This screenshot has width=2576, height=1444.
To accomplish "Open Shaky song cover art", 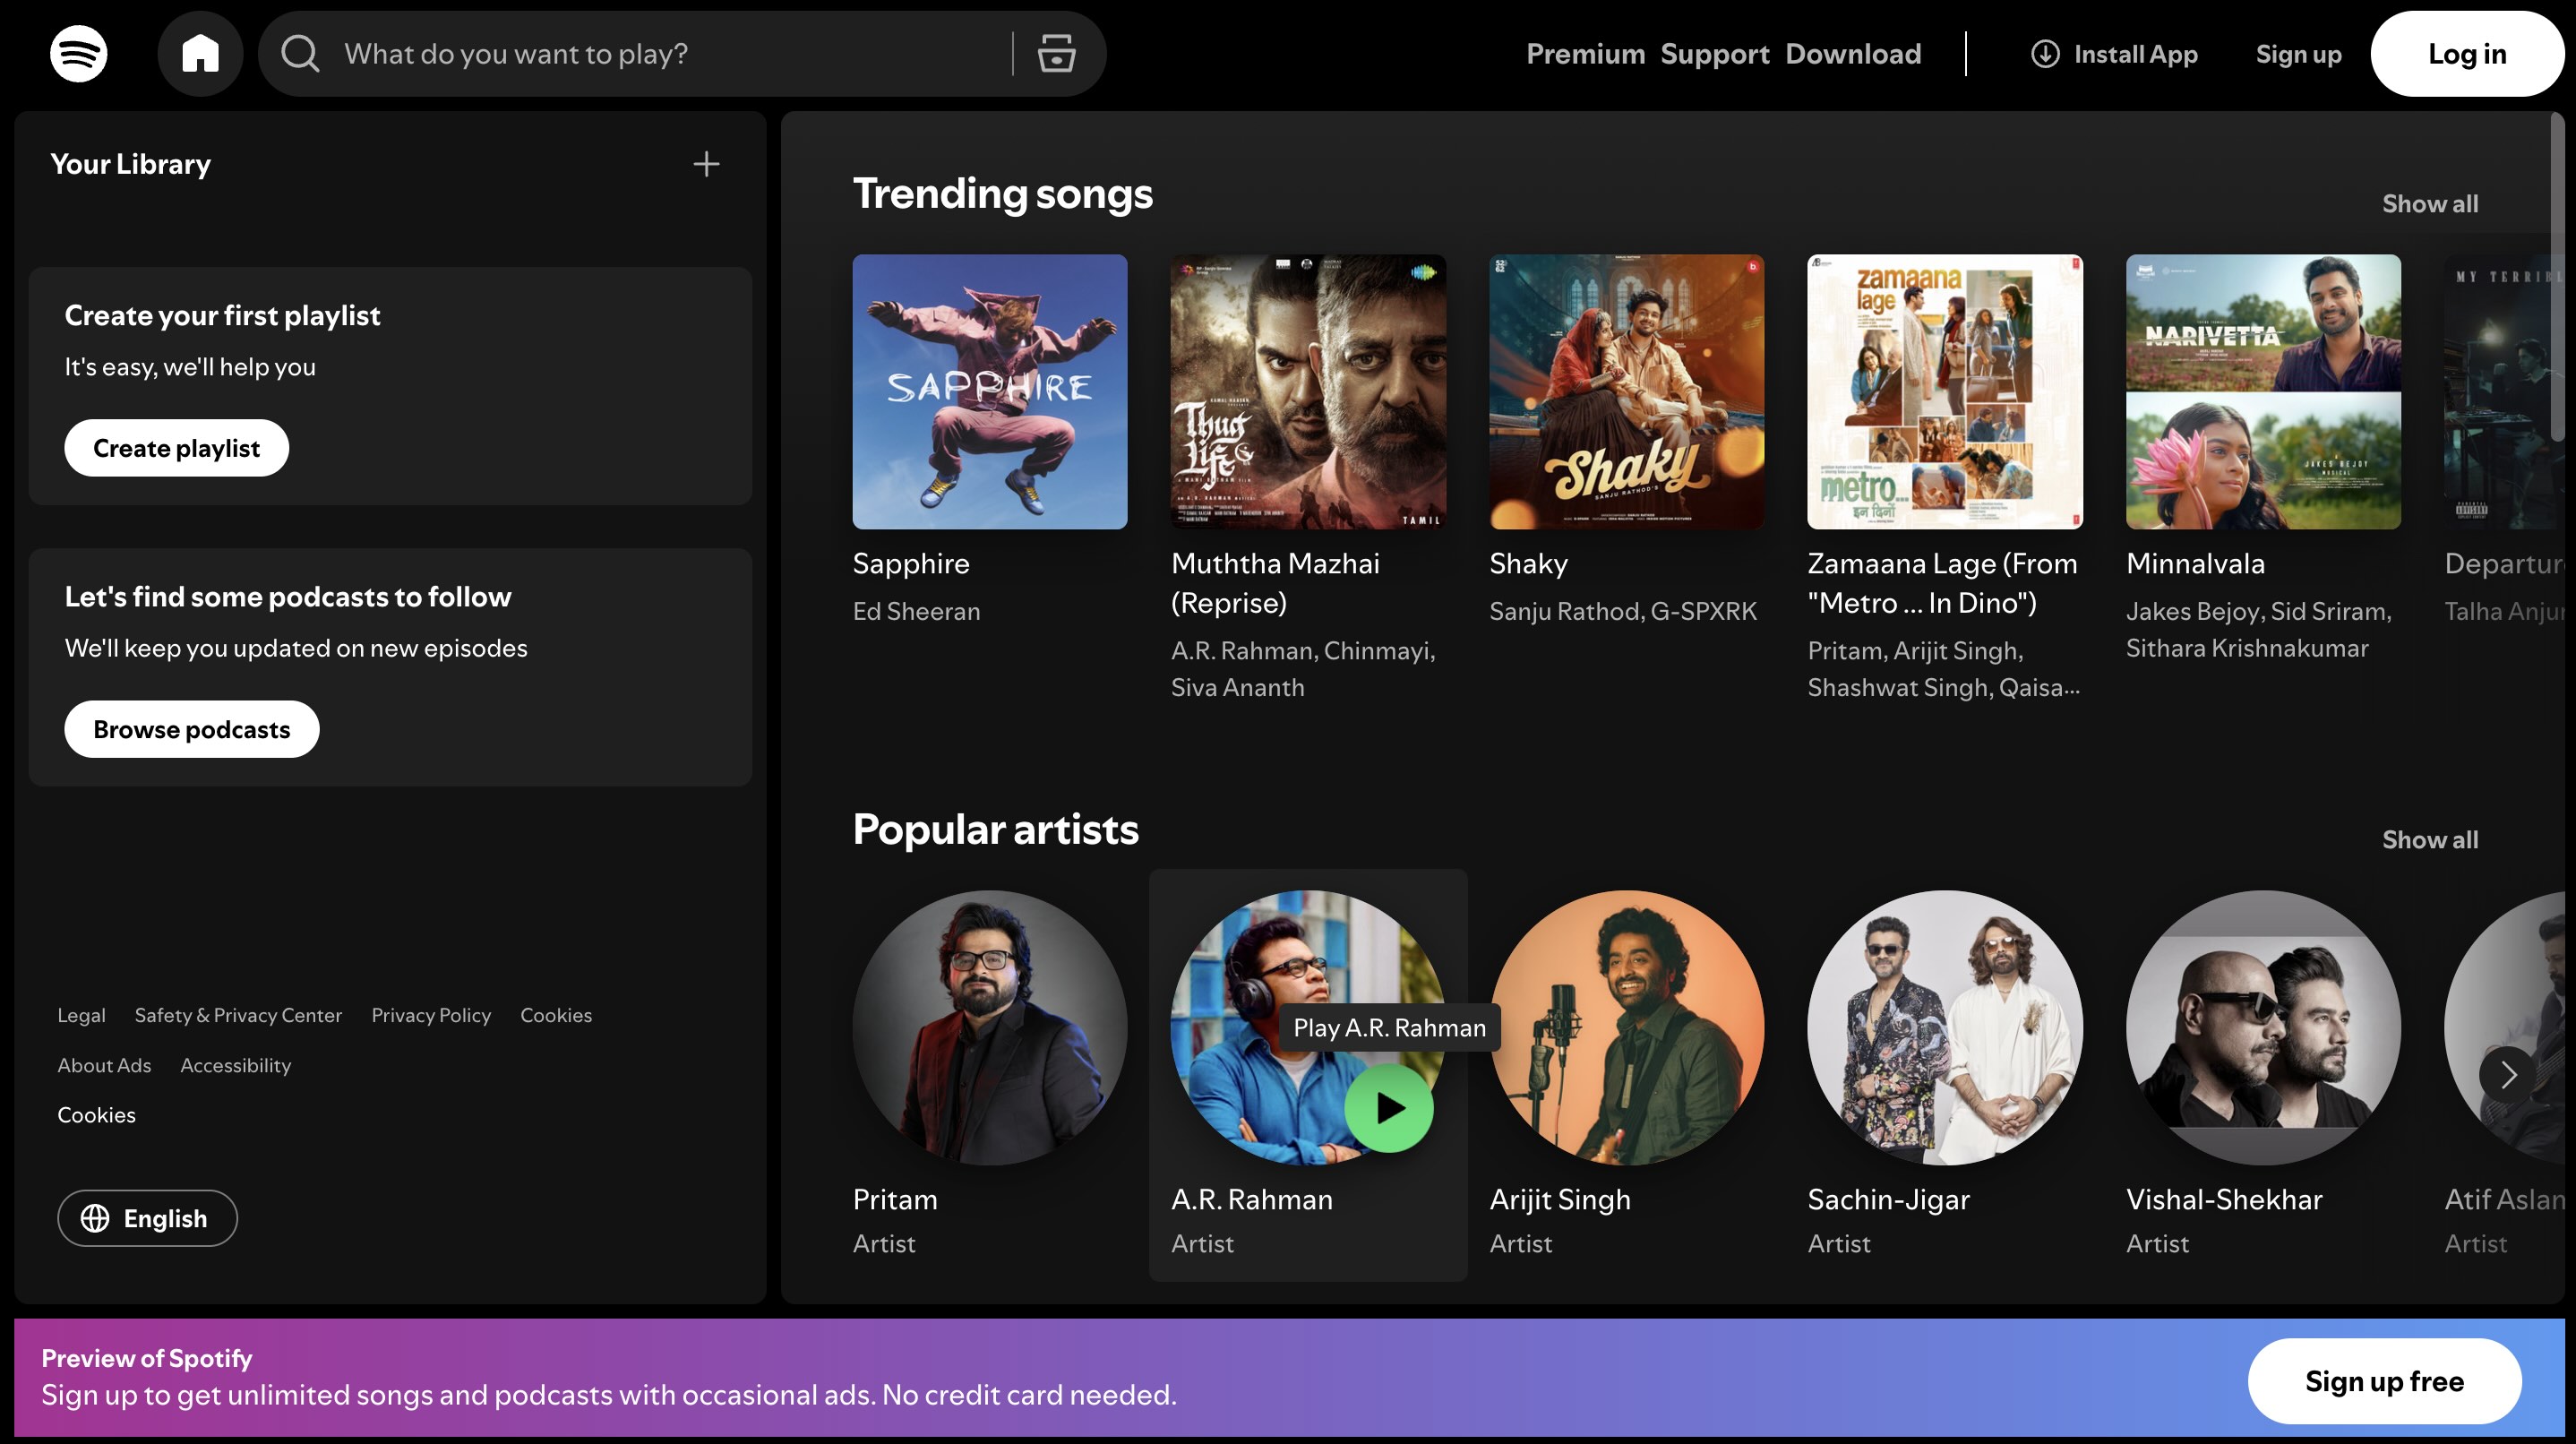I will tap(1627, 392).
